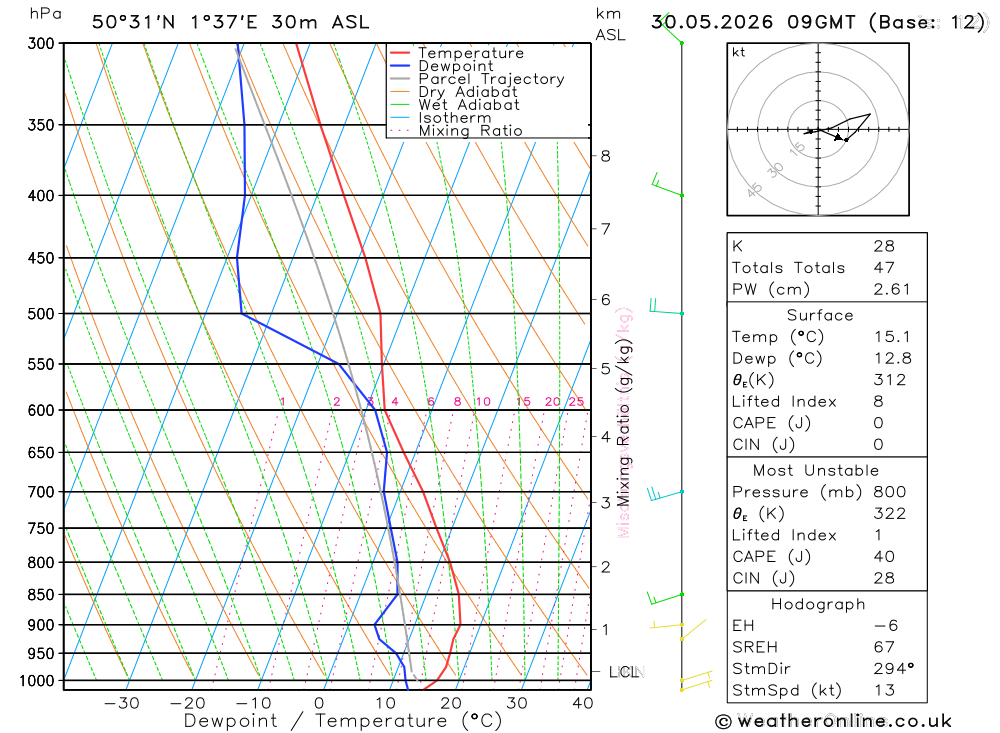Click the Most Unstable CAPE value 40

point(884,557)
